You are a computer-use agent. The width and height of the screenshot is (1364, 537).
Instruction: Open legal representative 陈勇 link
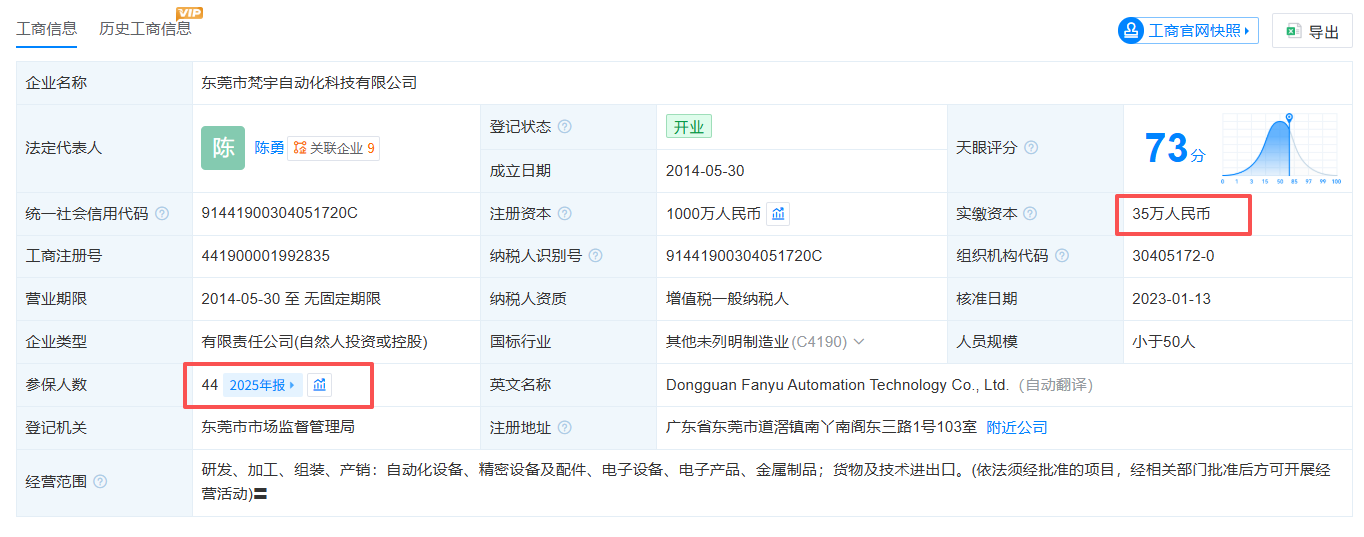[x=269, y=148]
